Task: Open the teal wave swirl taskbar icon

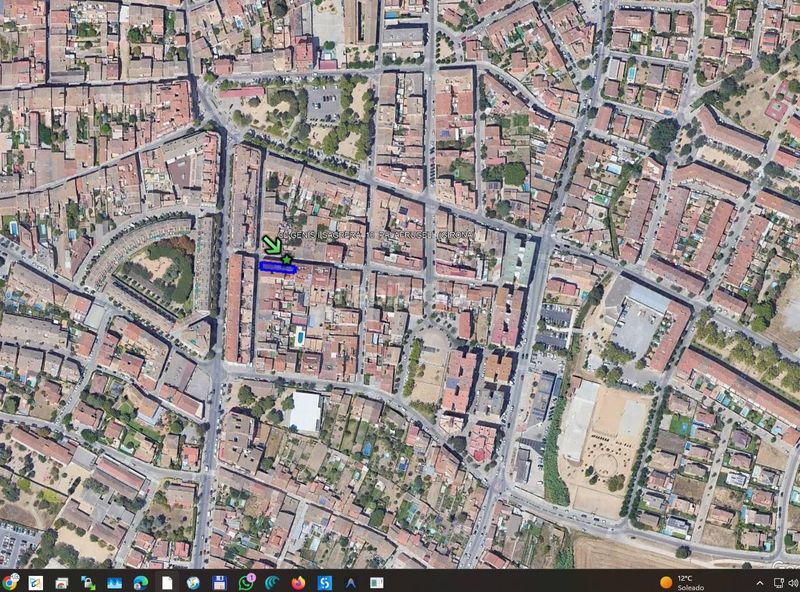Action: pos(272,582)
